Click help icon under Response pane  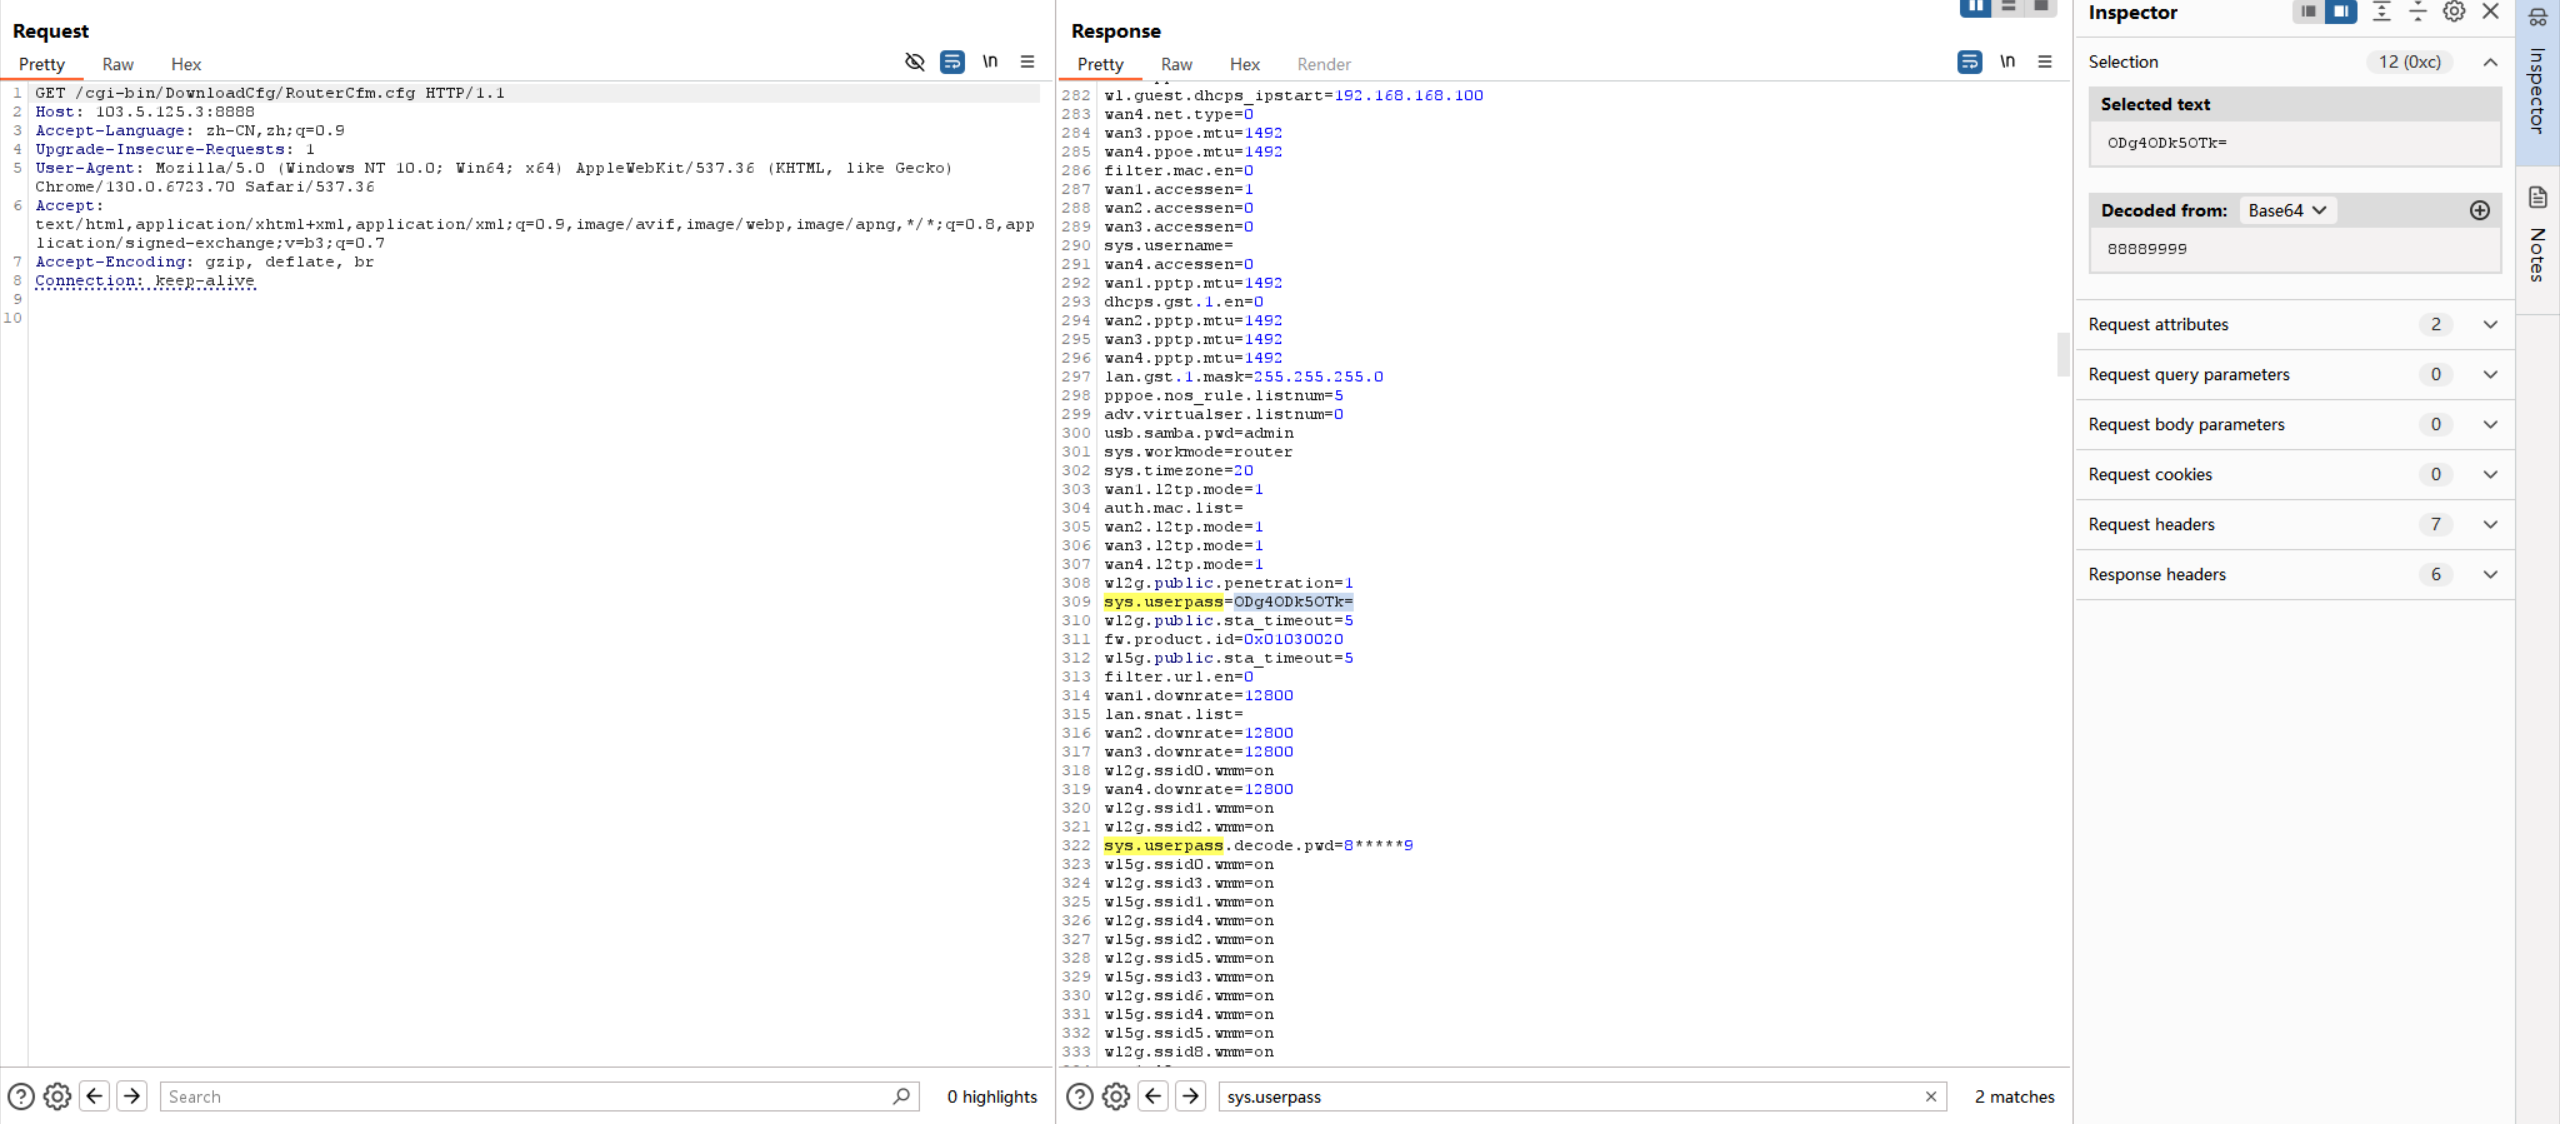click(x=1079, y=1096)
